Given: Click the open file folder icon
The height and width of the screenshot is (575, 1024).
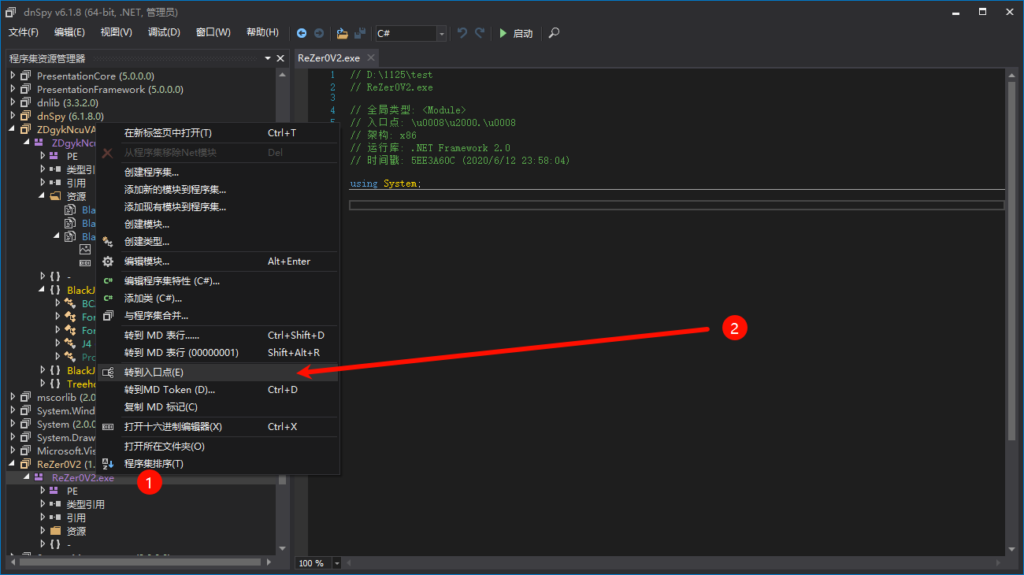Looking at the screenshot, I should (x=342, y=33).
